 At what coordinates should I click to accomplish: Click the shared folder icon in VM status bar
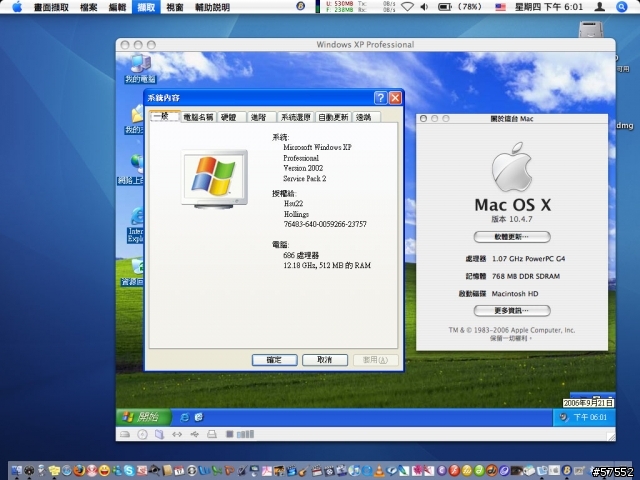[x=159, y=434]
